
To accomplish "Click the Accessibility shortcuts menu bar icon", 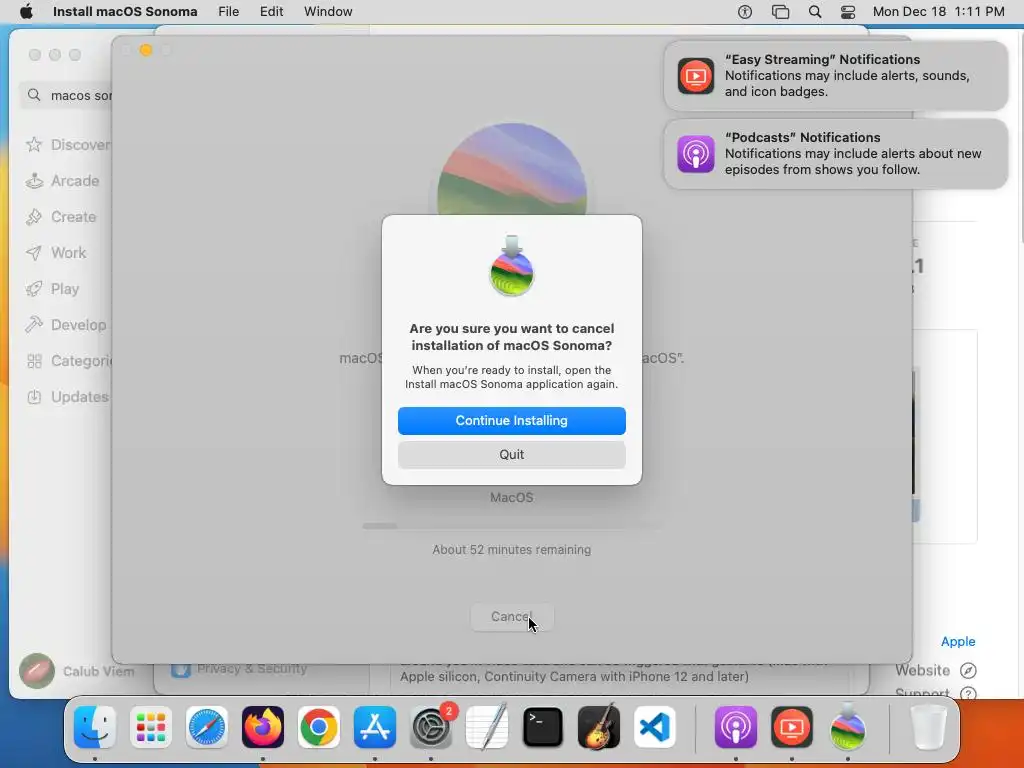I will (744, 11).
